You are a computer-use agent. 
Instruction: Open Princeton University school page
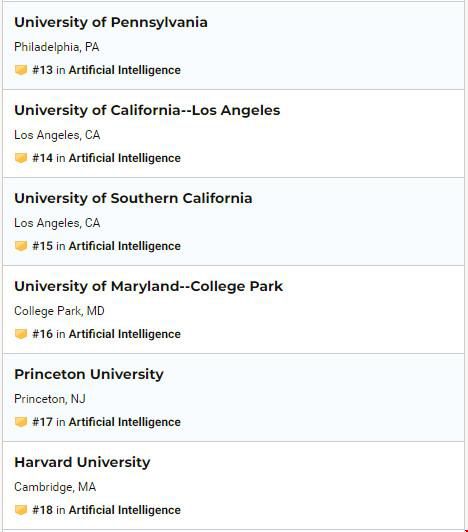click(x=89, y=375)
